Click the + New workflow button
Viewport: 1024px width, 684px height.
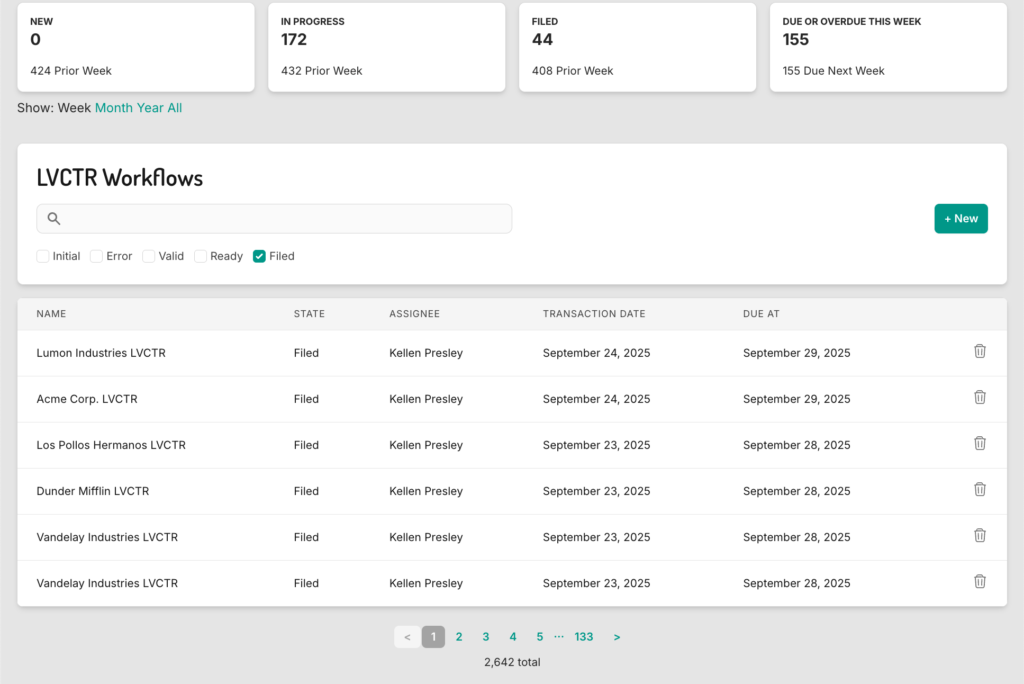click(x=960, y=219)
